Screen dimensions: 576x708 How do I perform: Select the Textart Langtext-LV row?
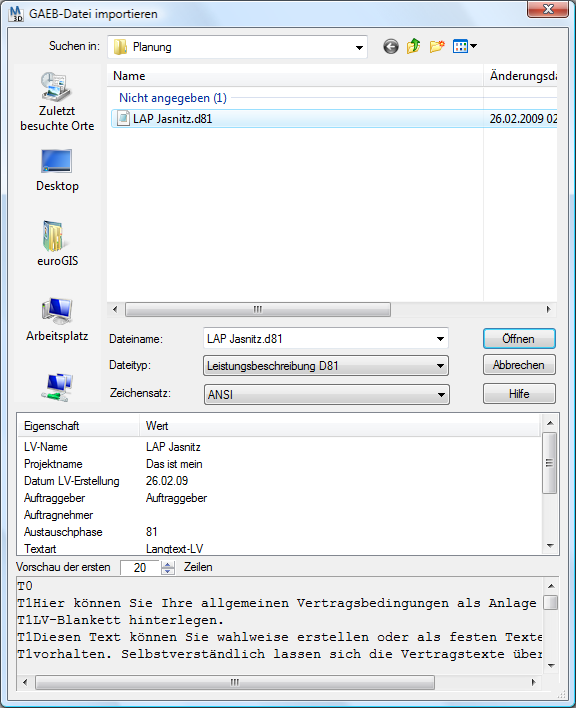click(x=280, y=549)
